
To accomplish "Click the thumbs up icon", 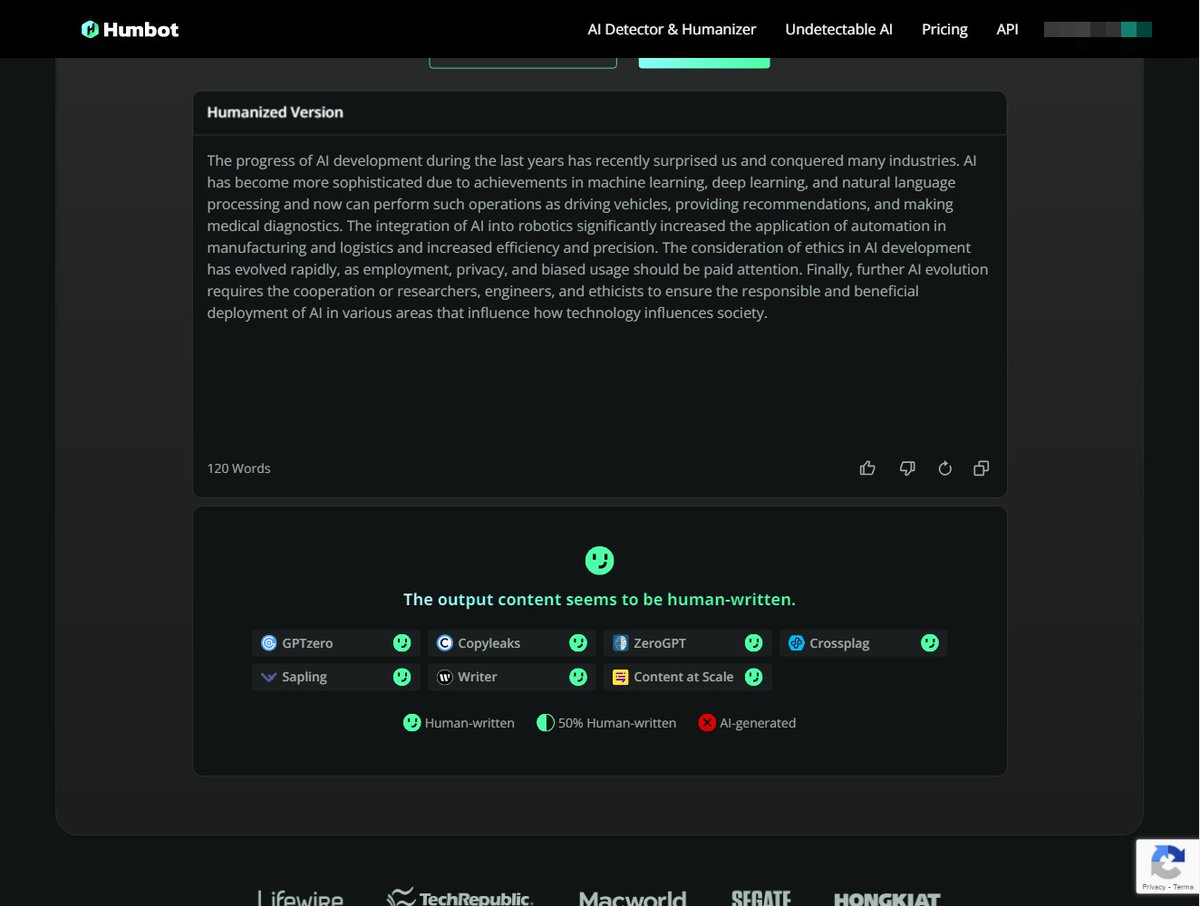I will tap(868, 468).
